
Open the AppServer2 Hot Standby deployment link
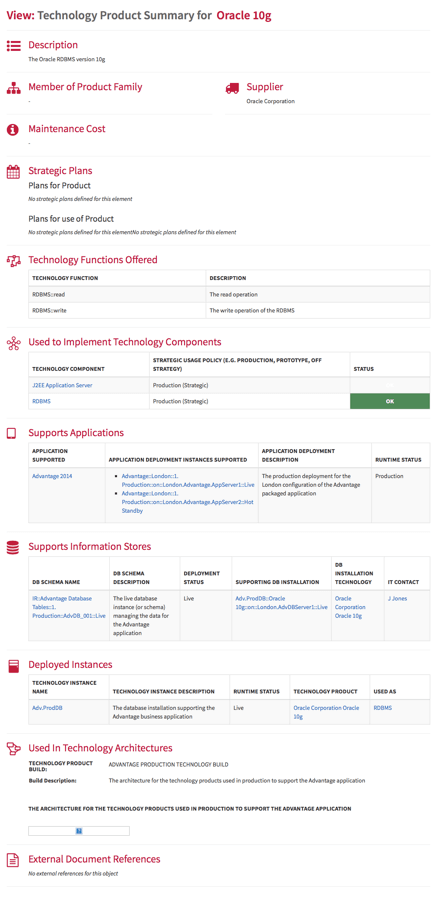click(188, 502)
